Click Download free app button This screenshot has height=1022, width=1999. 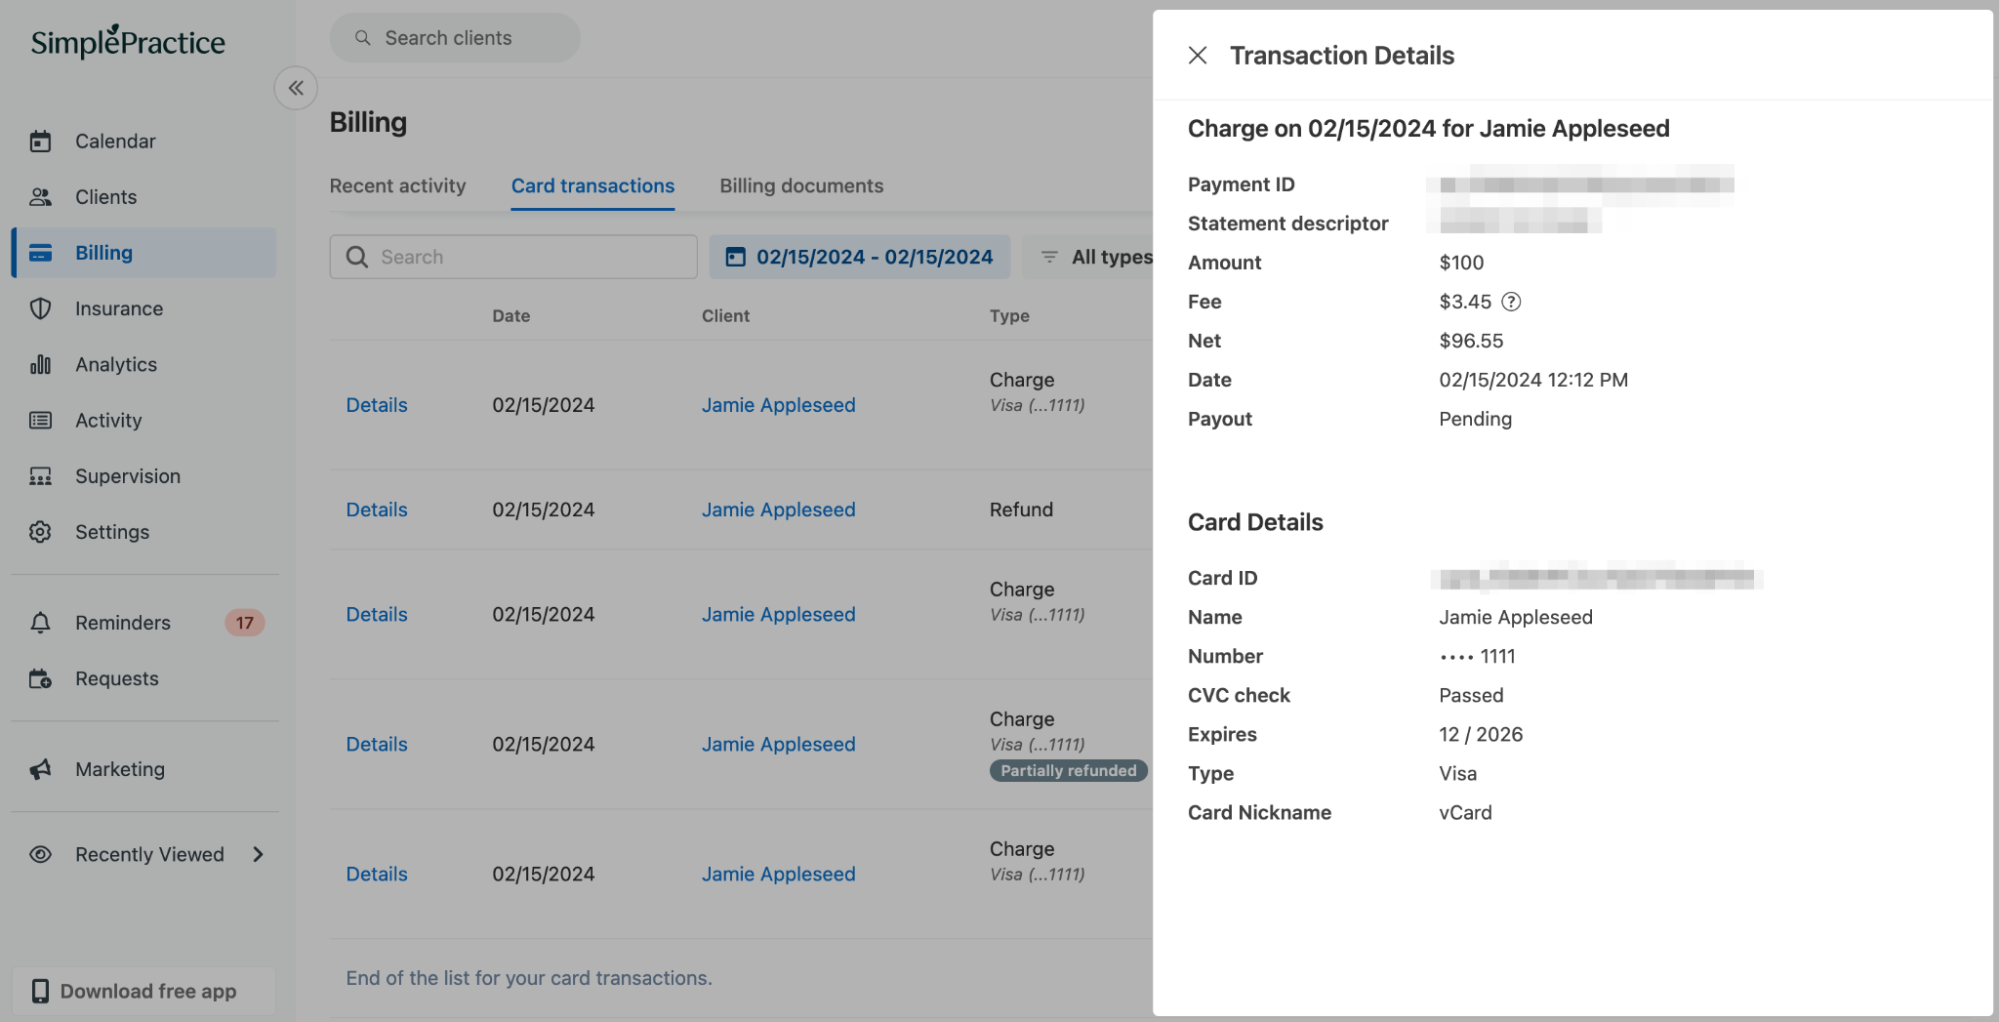144,991
